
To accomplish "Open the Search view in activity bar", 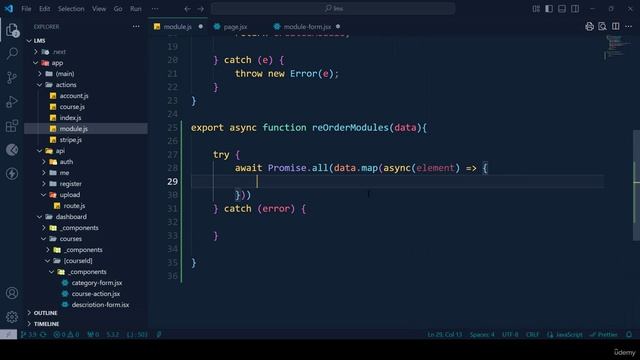I will (x=12, y=53).
